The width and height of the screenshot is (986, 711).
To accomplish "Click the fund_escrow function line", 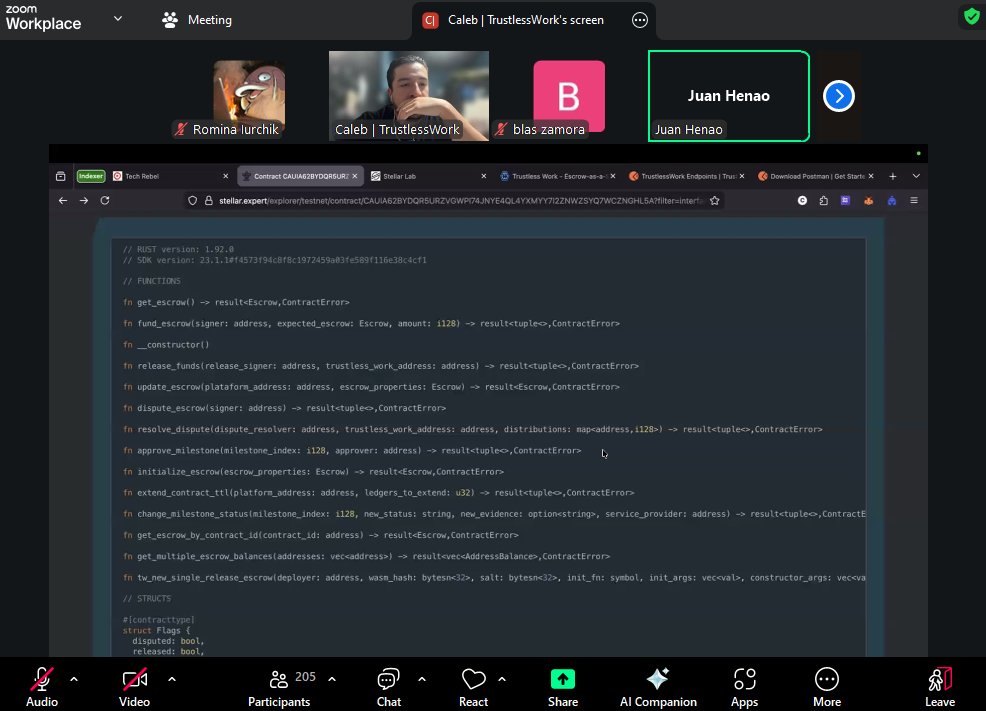I will [371, 323].
